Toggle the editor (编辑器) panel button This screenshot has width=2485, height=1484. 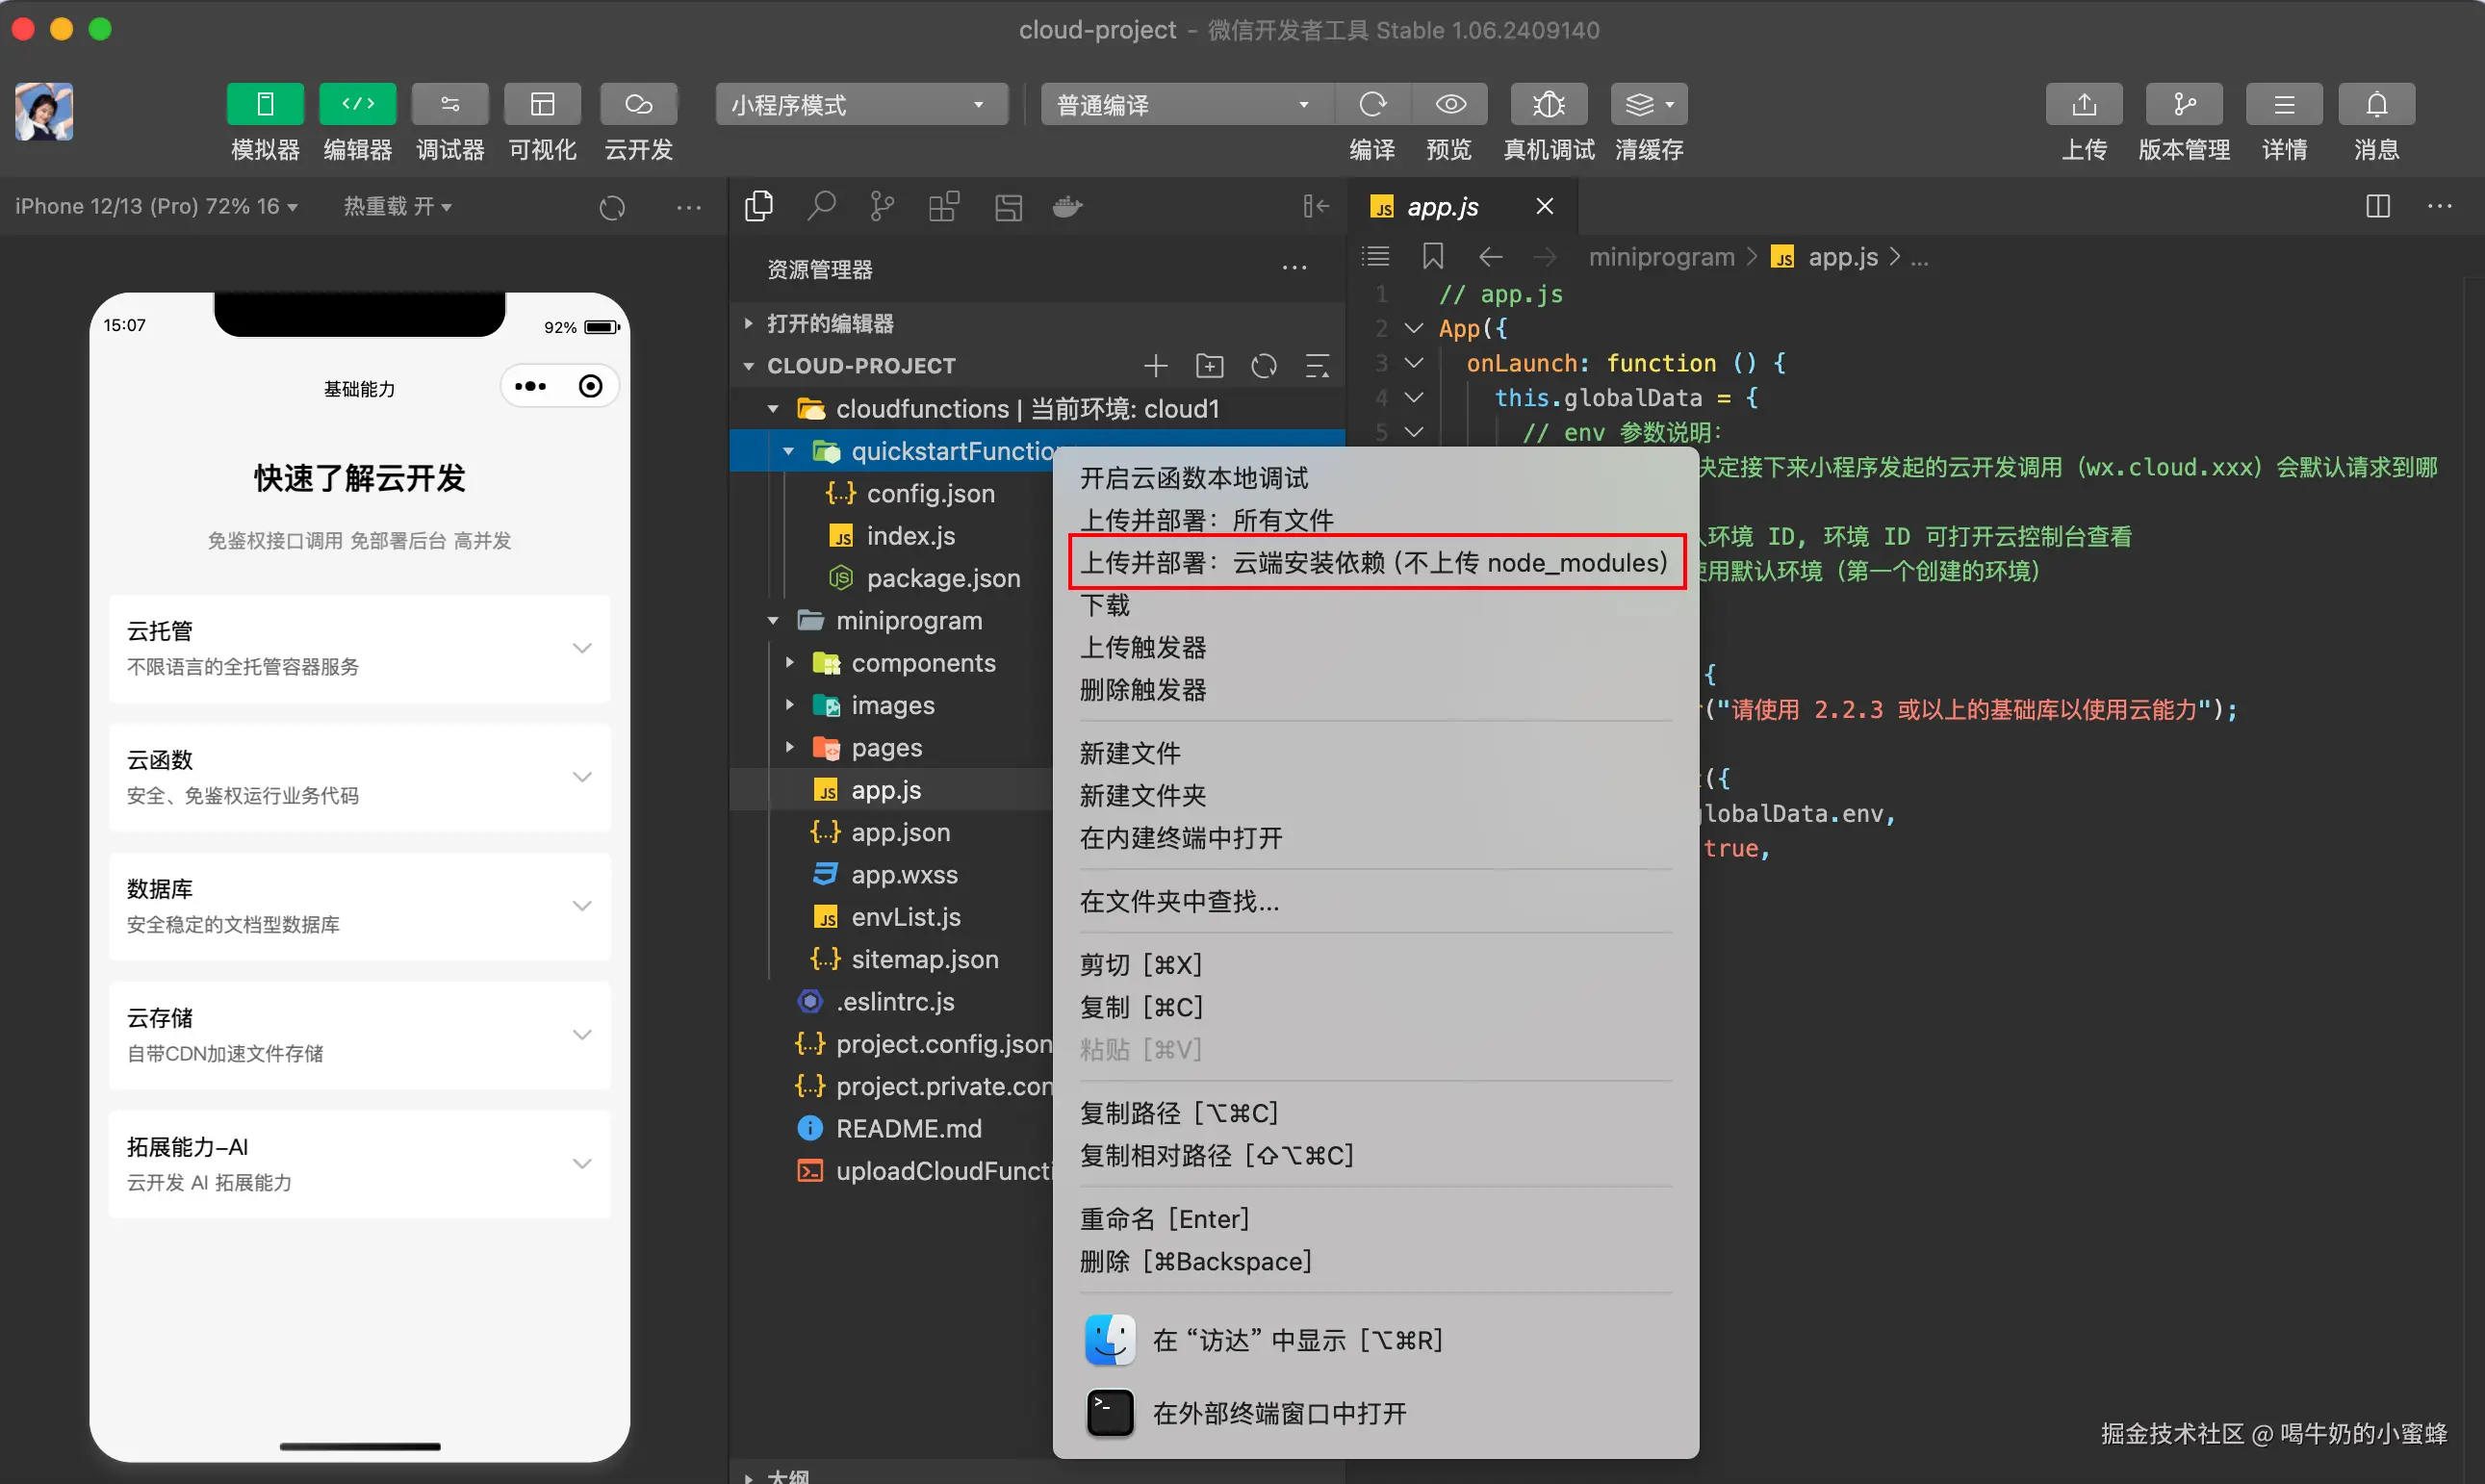pyautogui.click(x=357, y=104)
